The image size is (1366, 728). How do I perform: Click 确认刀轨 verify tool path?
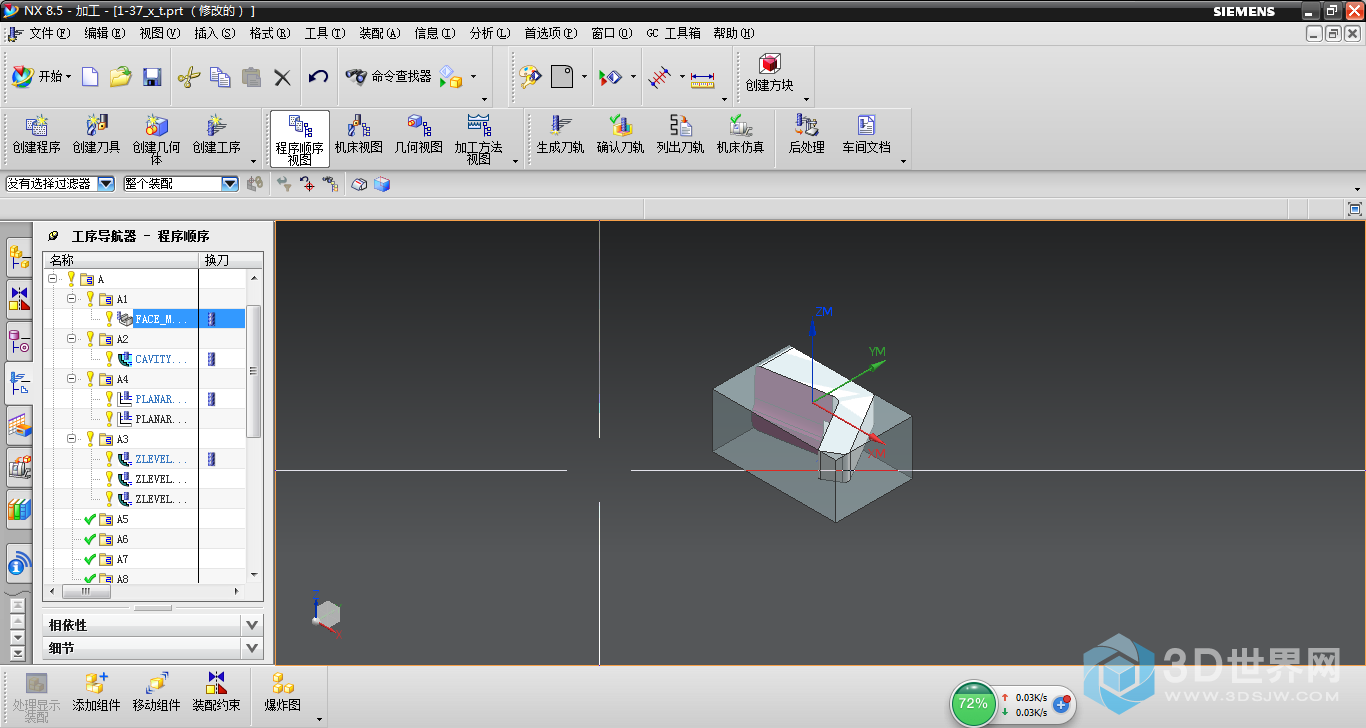(621, 136)
